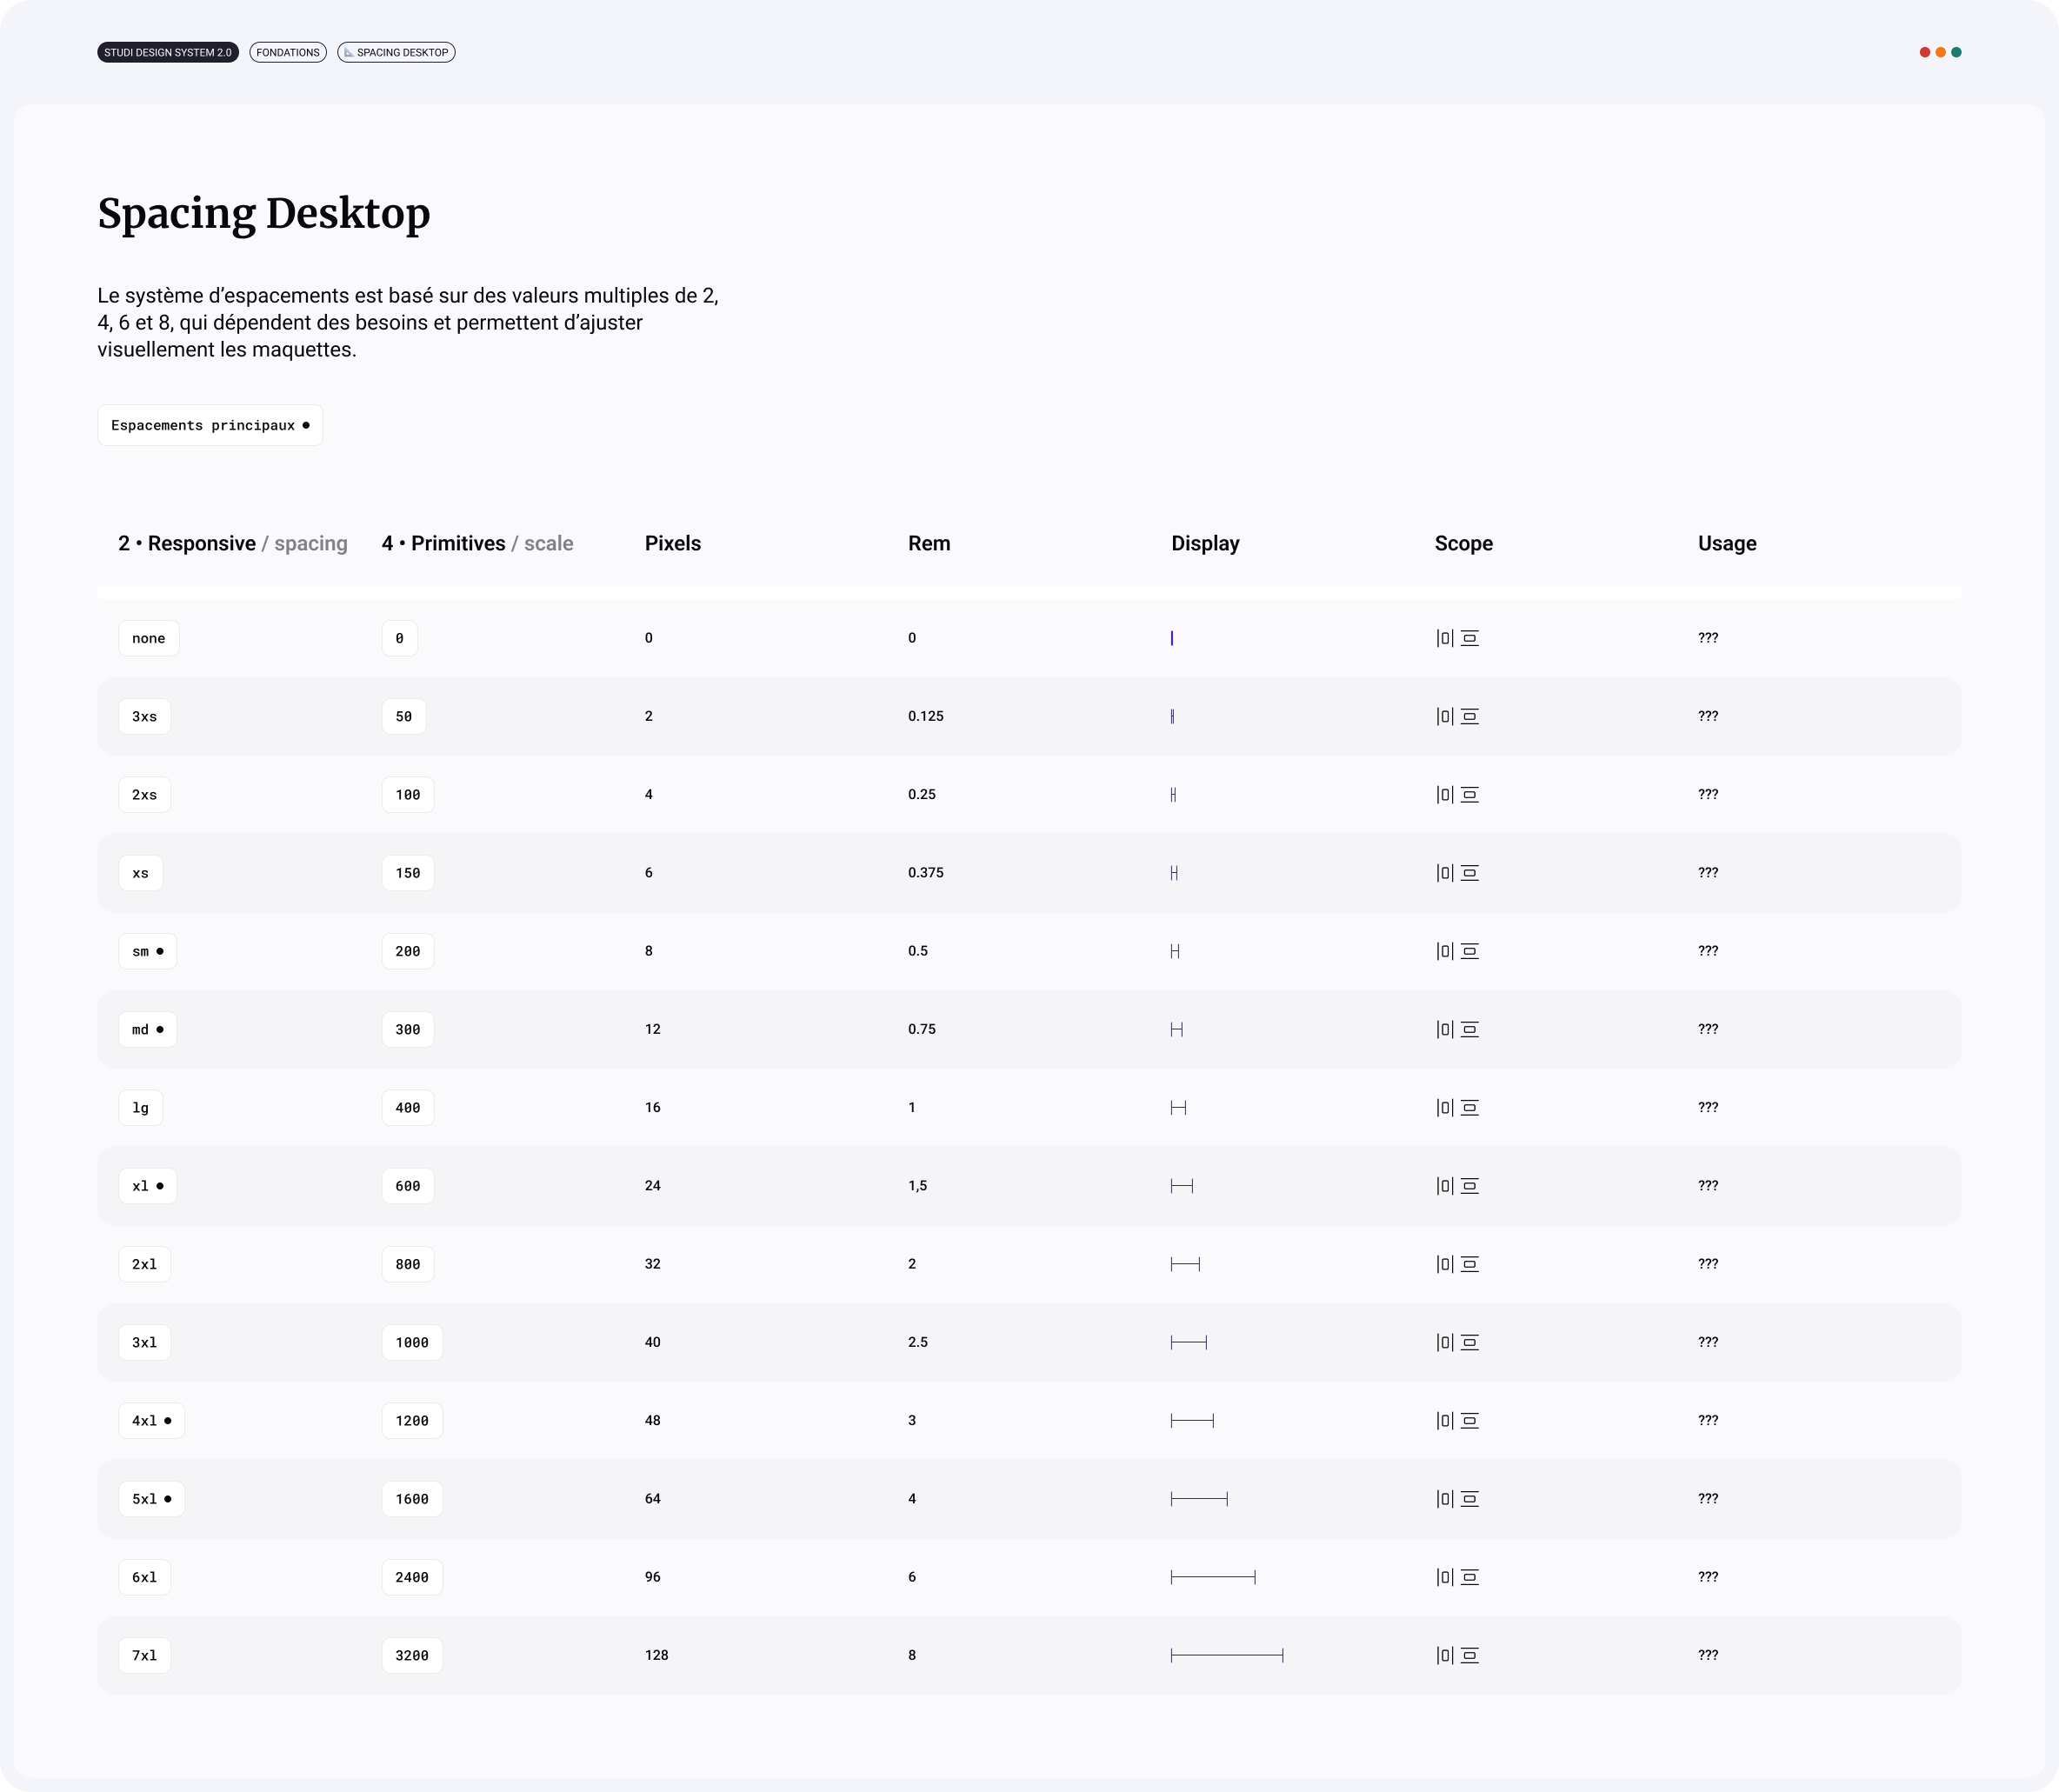This screenshot has height=1792, width=2059.
Task: Open Studi Design System 2.0 breadcrumb
Action: 167,53
